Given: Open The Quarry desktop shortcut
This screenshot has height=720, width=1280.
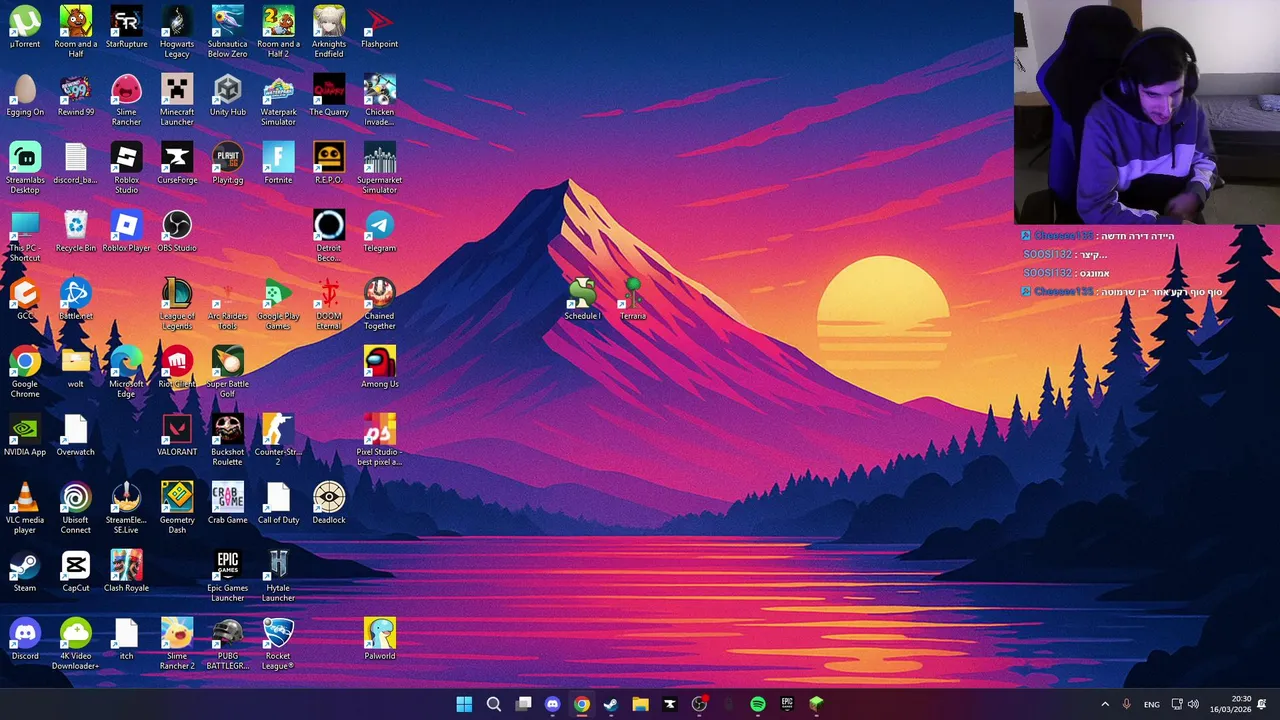Looking at the screenshot, I should 329,96.
